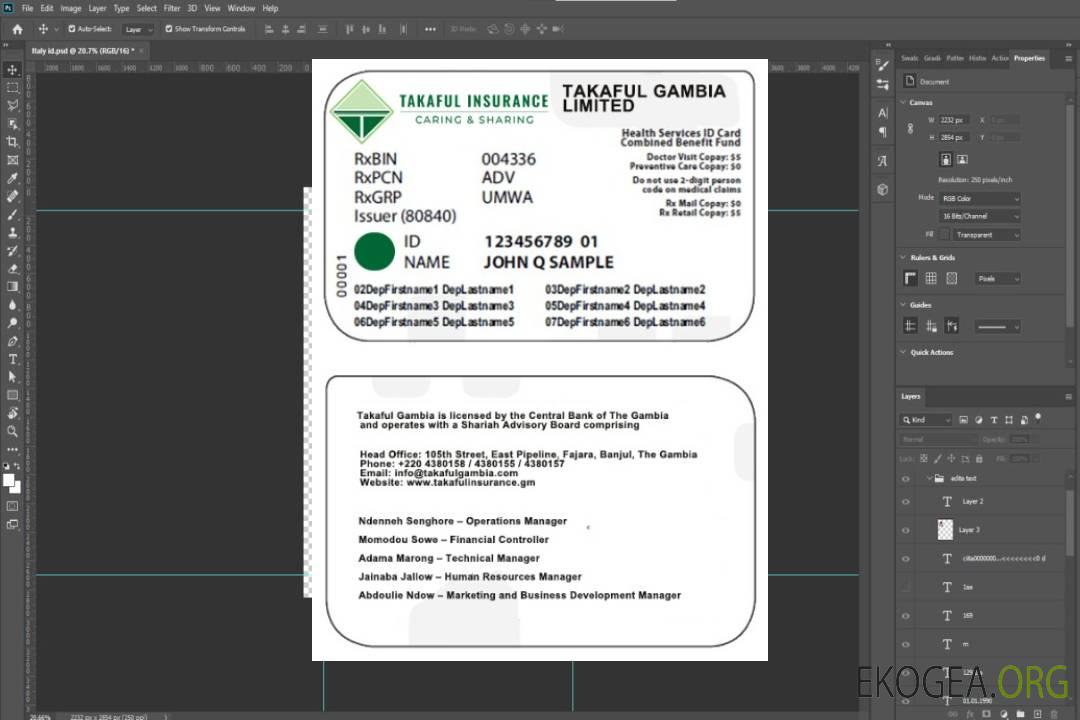Open the Auto-Select Layer dropdown

[x=138, y=29]
